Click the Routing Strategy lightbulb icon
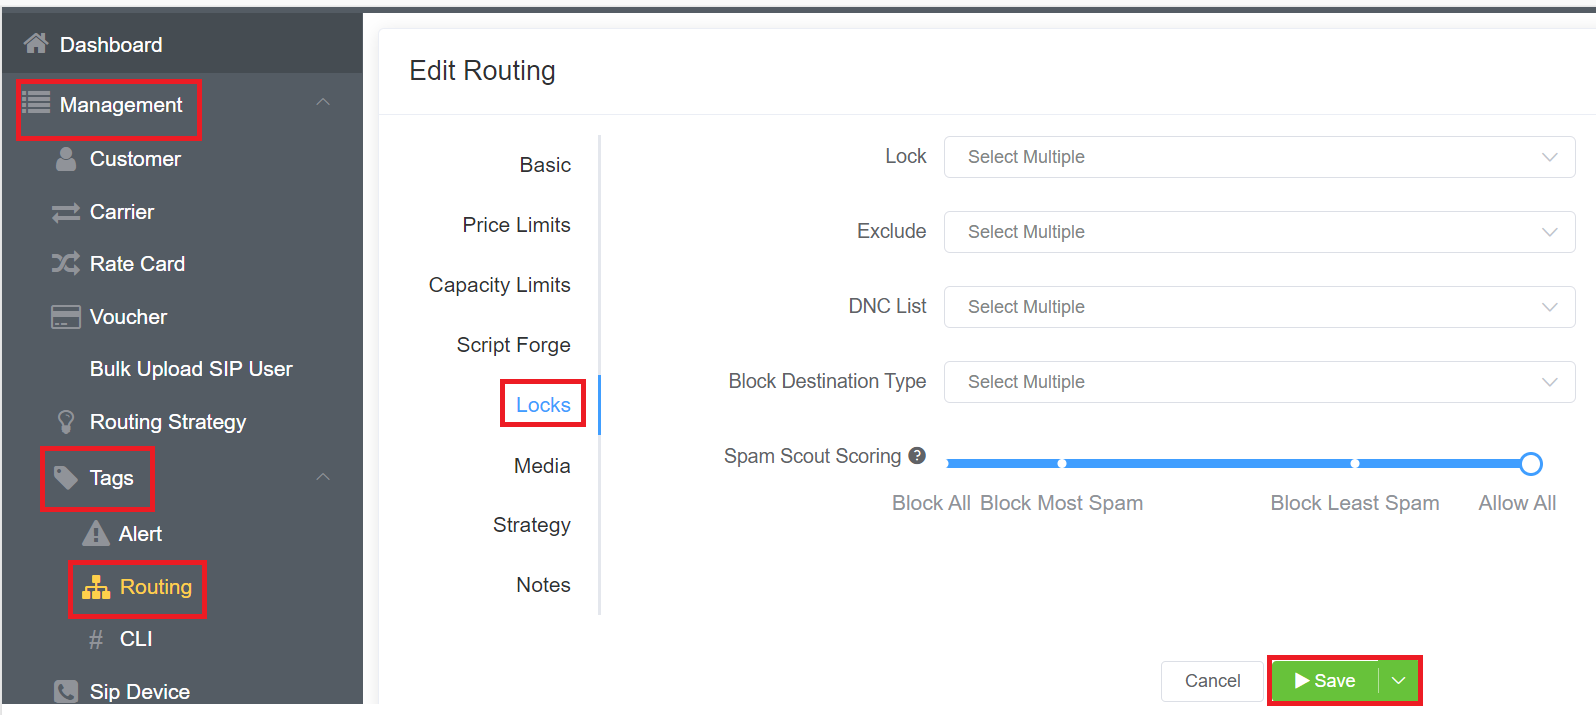The width and height of the screenshot is (1596, 715). (x=66, y=422)
